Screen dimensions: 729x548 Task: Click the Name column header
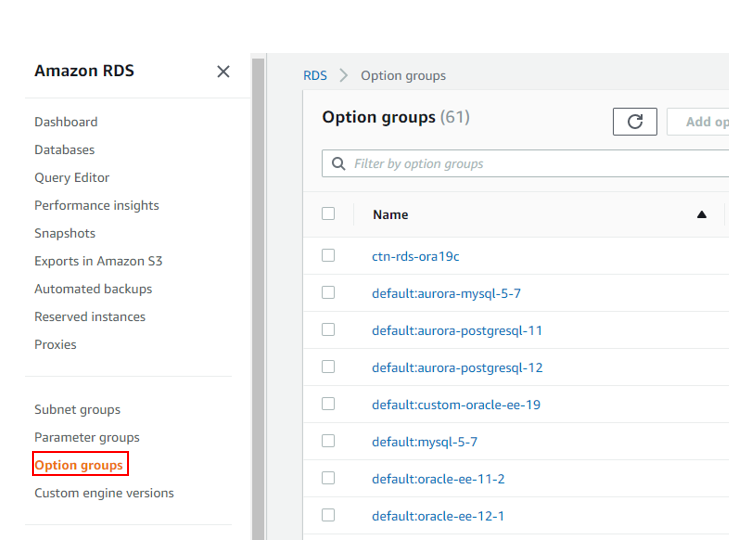click(391, 215)
